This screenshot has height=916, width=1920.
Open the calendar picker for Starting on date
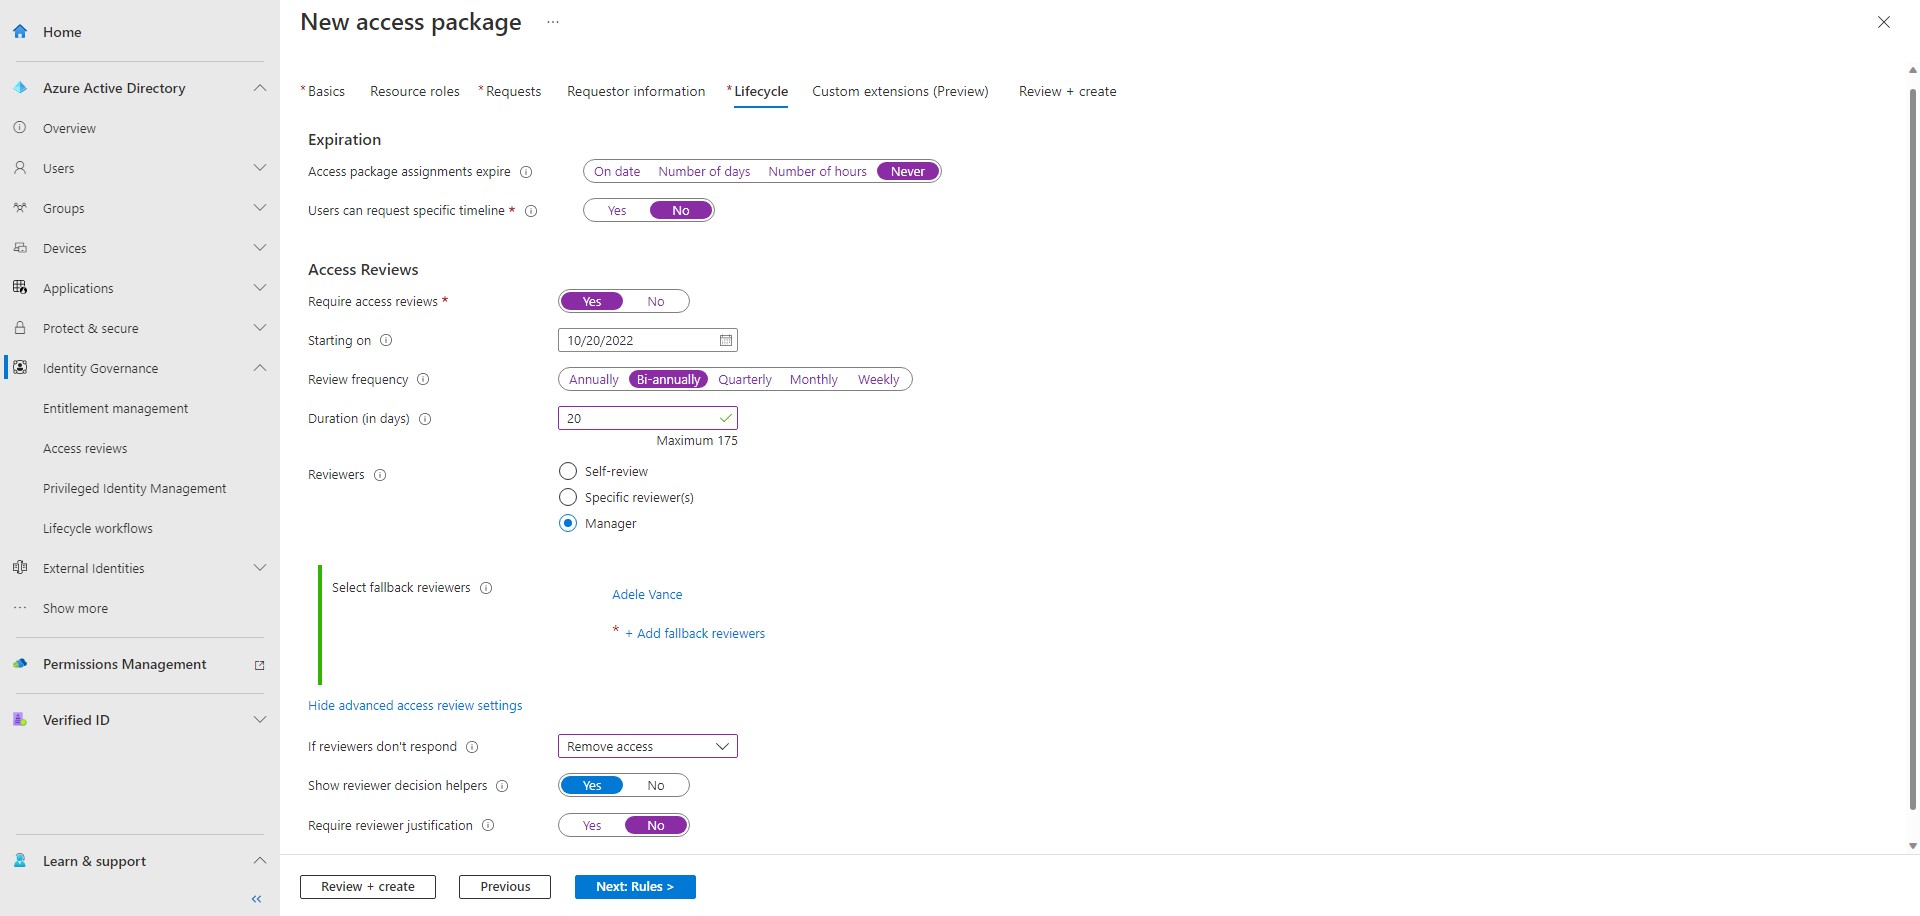(x=724, y=340)
